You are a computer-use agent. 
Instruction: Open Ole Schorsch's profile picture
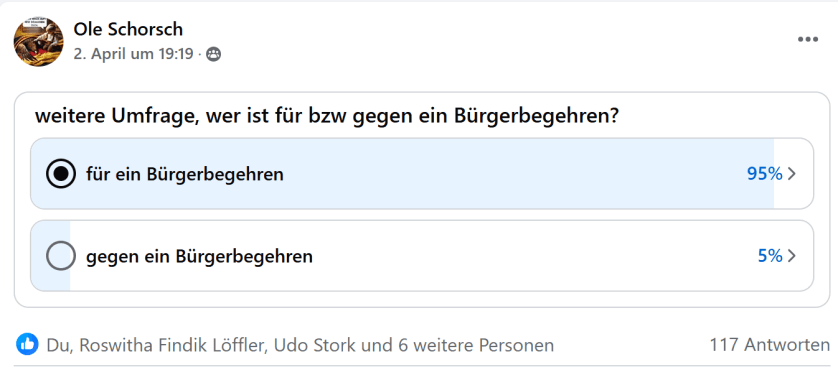tap(38, 41)
